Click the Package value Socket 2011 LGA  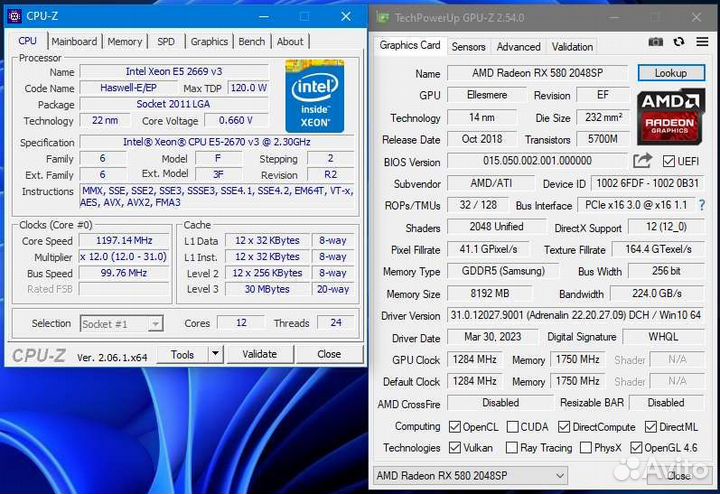point(173,104)
